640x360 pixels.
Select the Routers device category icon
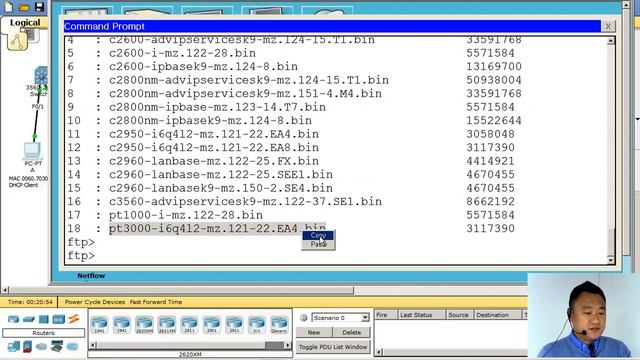point(13,319)
